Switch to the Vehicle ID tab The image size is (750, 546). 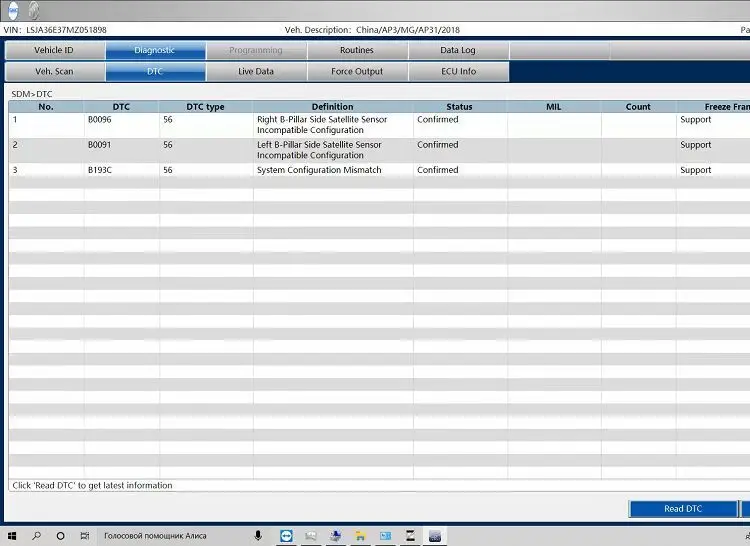55,50
